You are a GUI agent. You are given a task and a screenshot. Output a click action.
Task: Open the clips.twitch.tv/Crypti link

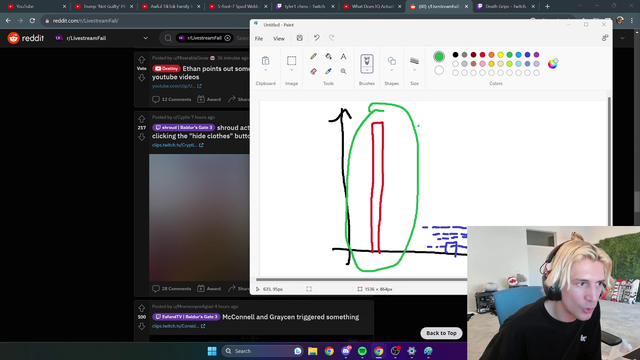[x=178, y=145]
